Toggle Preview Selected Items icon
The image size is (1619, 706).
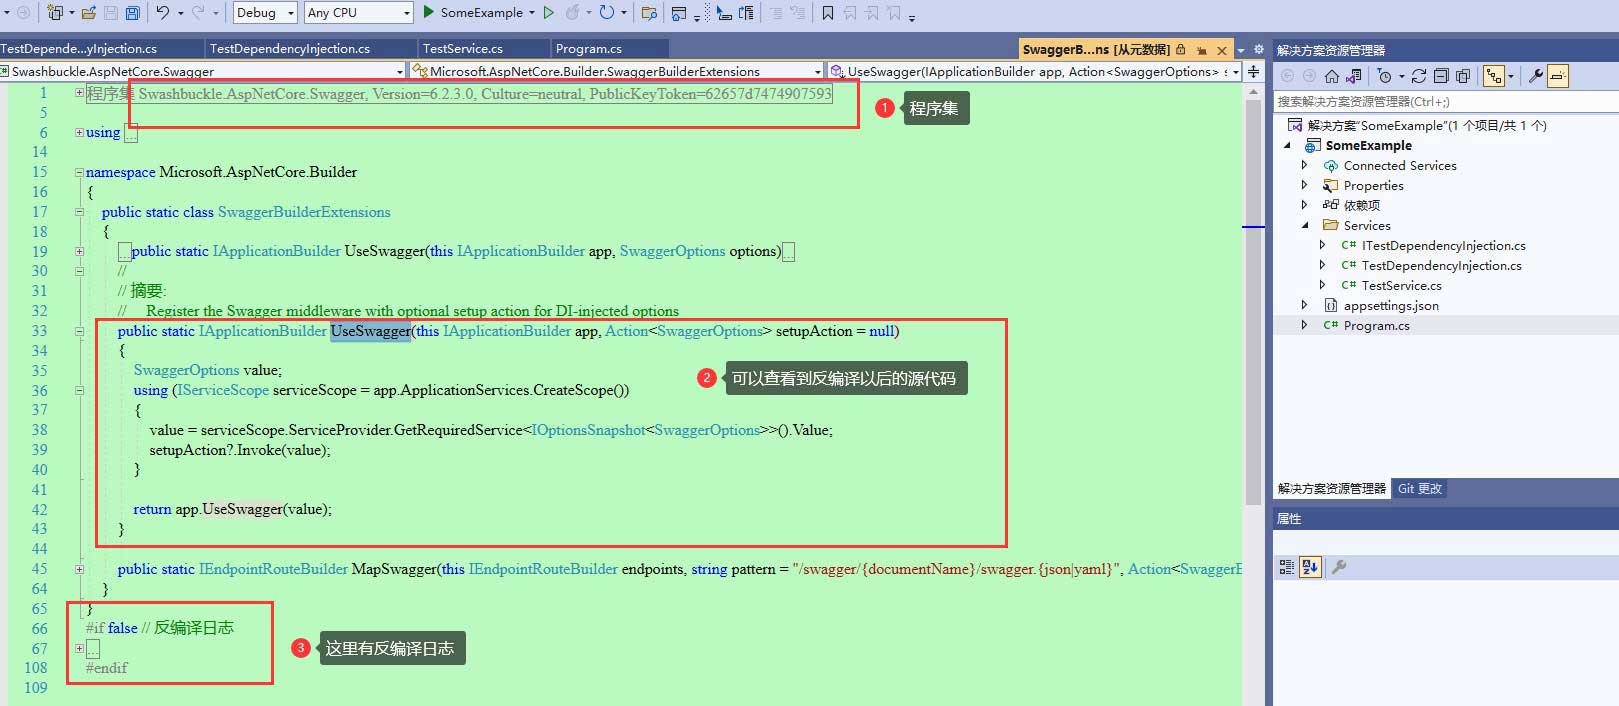1558,76
